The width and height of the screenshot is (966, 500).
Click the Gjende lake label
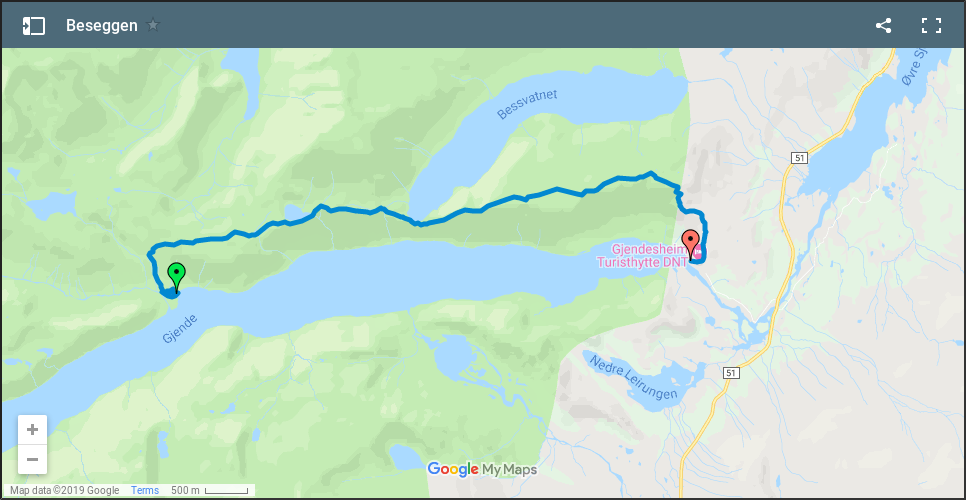pyautogui.click(x=181, y=329)
